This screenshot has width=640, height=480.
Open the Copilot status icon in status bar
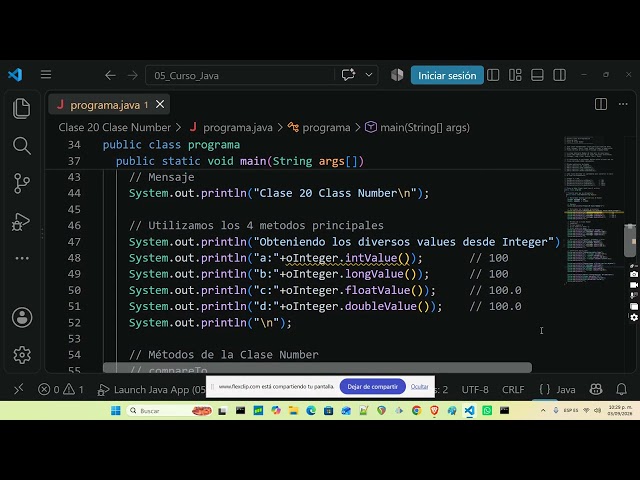596,389
